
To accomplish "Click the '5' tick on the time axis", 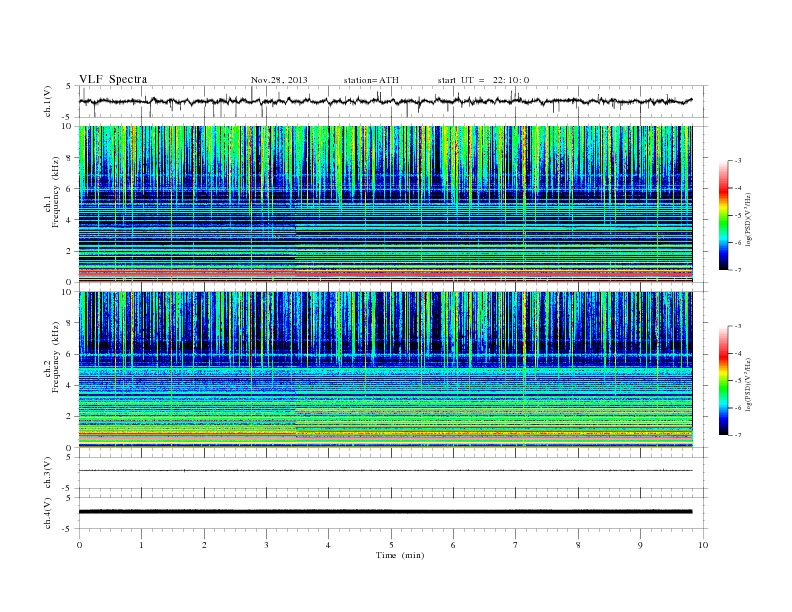I will click(391, 545).
